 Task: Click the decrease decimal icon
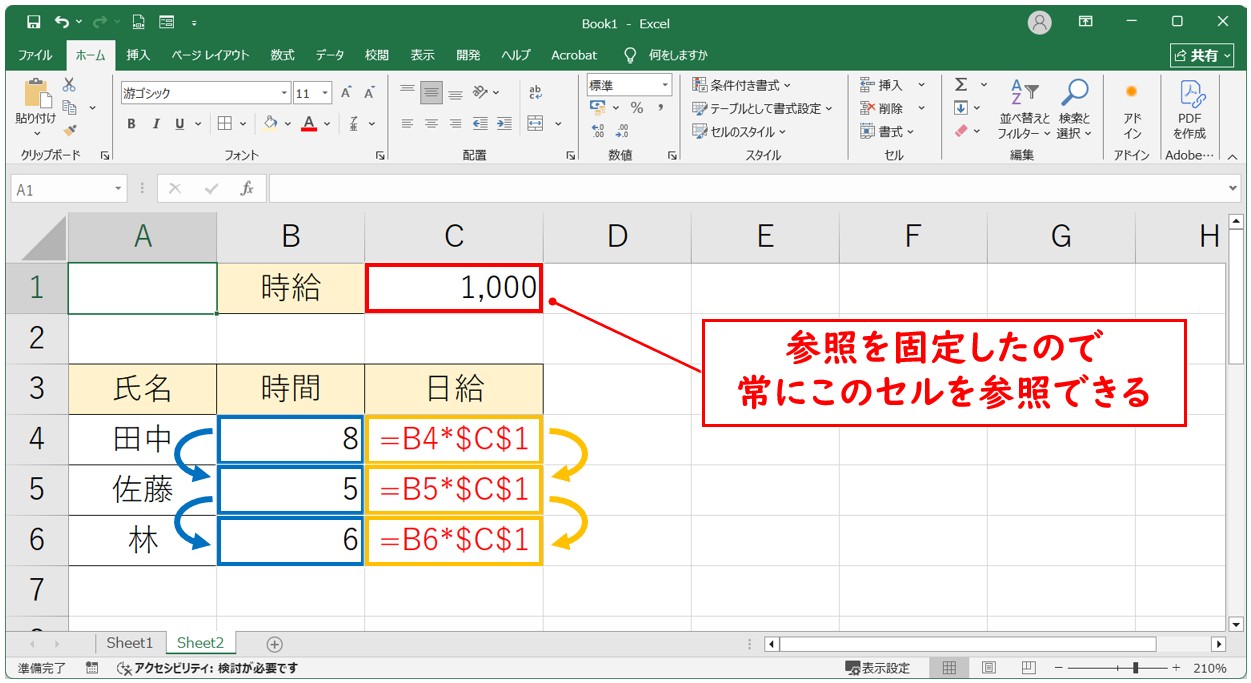tap(622, 130)
